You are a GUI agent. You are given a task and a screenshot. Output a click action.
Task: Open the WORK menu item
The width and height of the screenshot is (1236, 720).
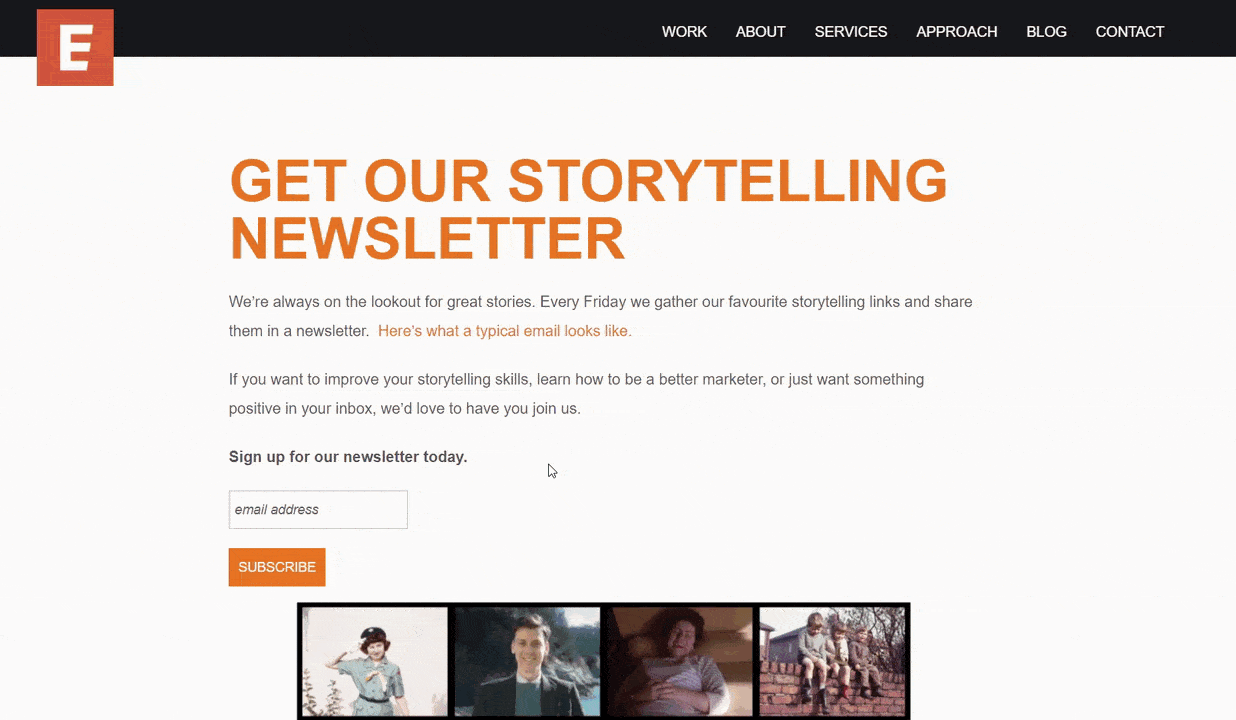pyautogui.click(x=684, y=32)
